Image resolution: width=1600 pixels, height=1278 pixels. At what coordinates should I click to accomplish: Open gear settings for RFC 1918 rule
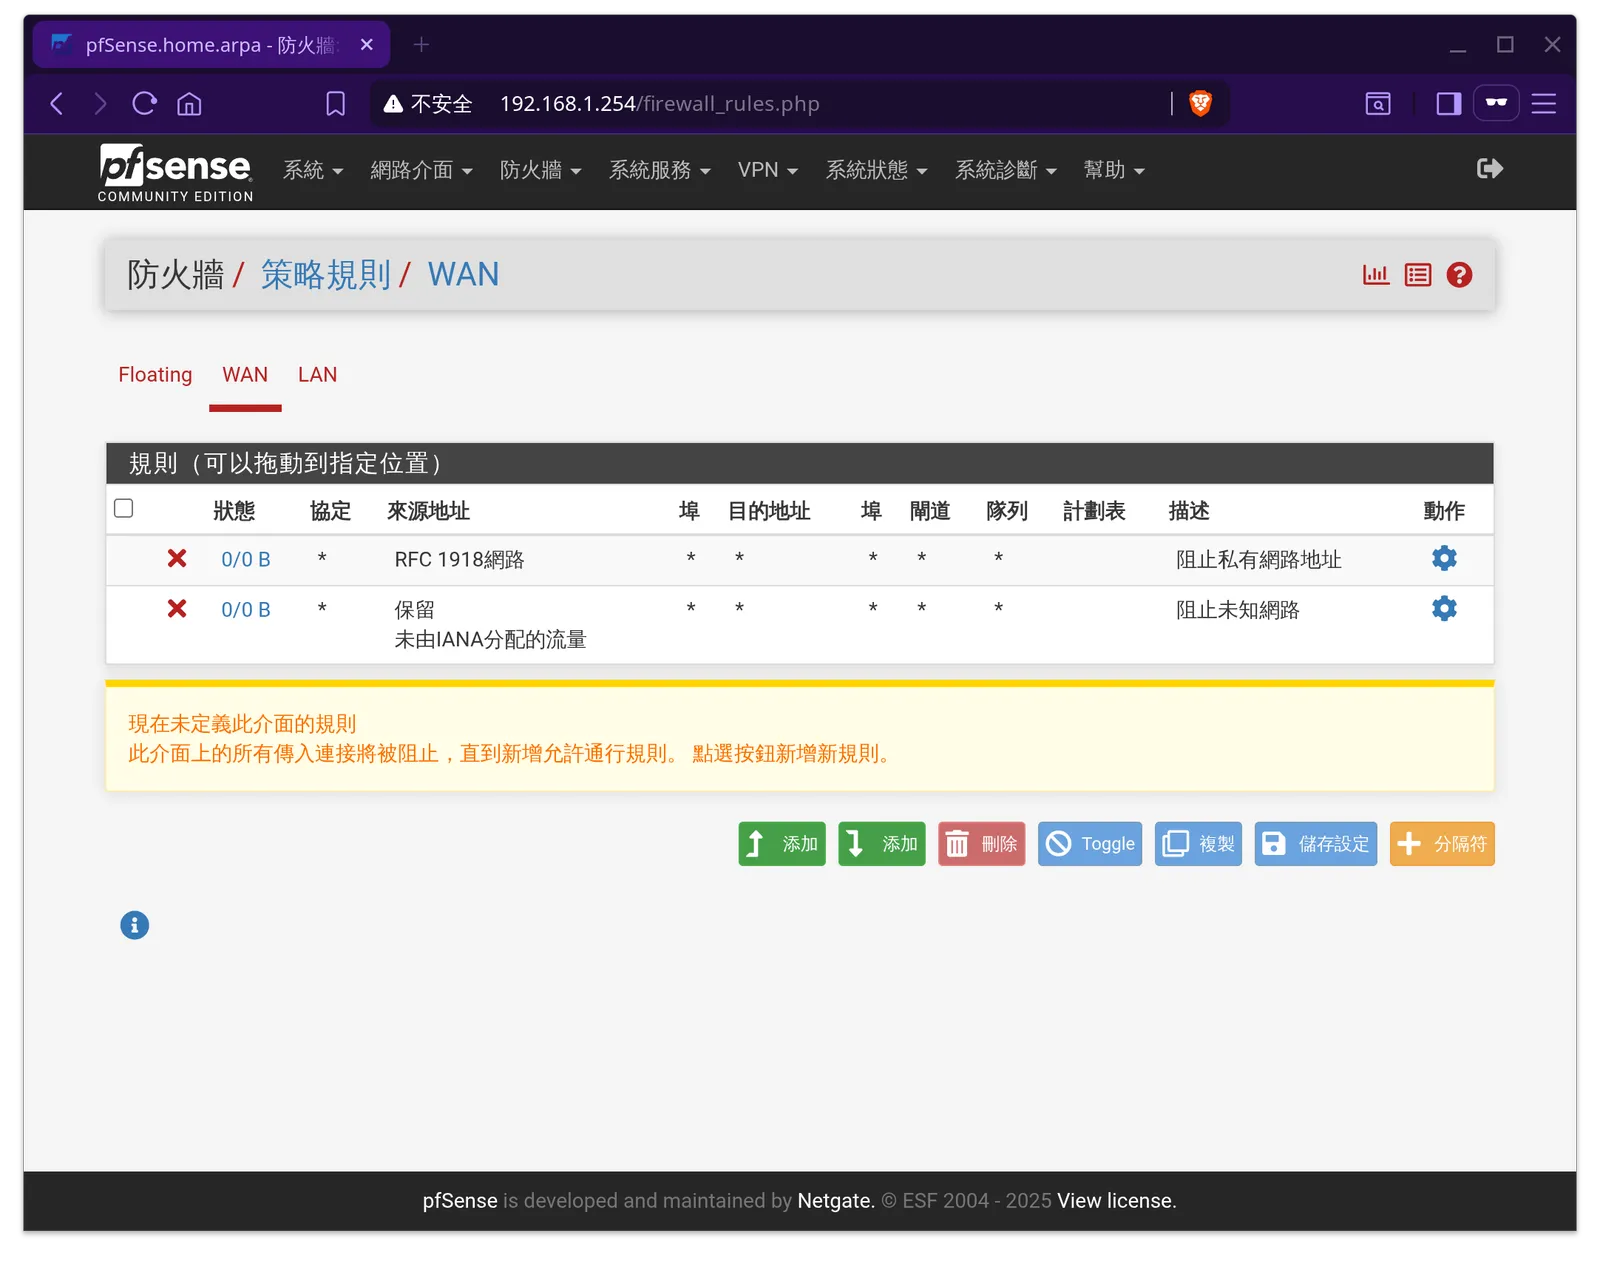coord(1444,558)
